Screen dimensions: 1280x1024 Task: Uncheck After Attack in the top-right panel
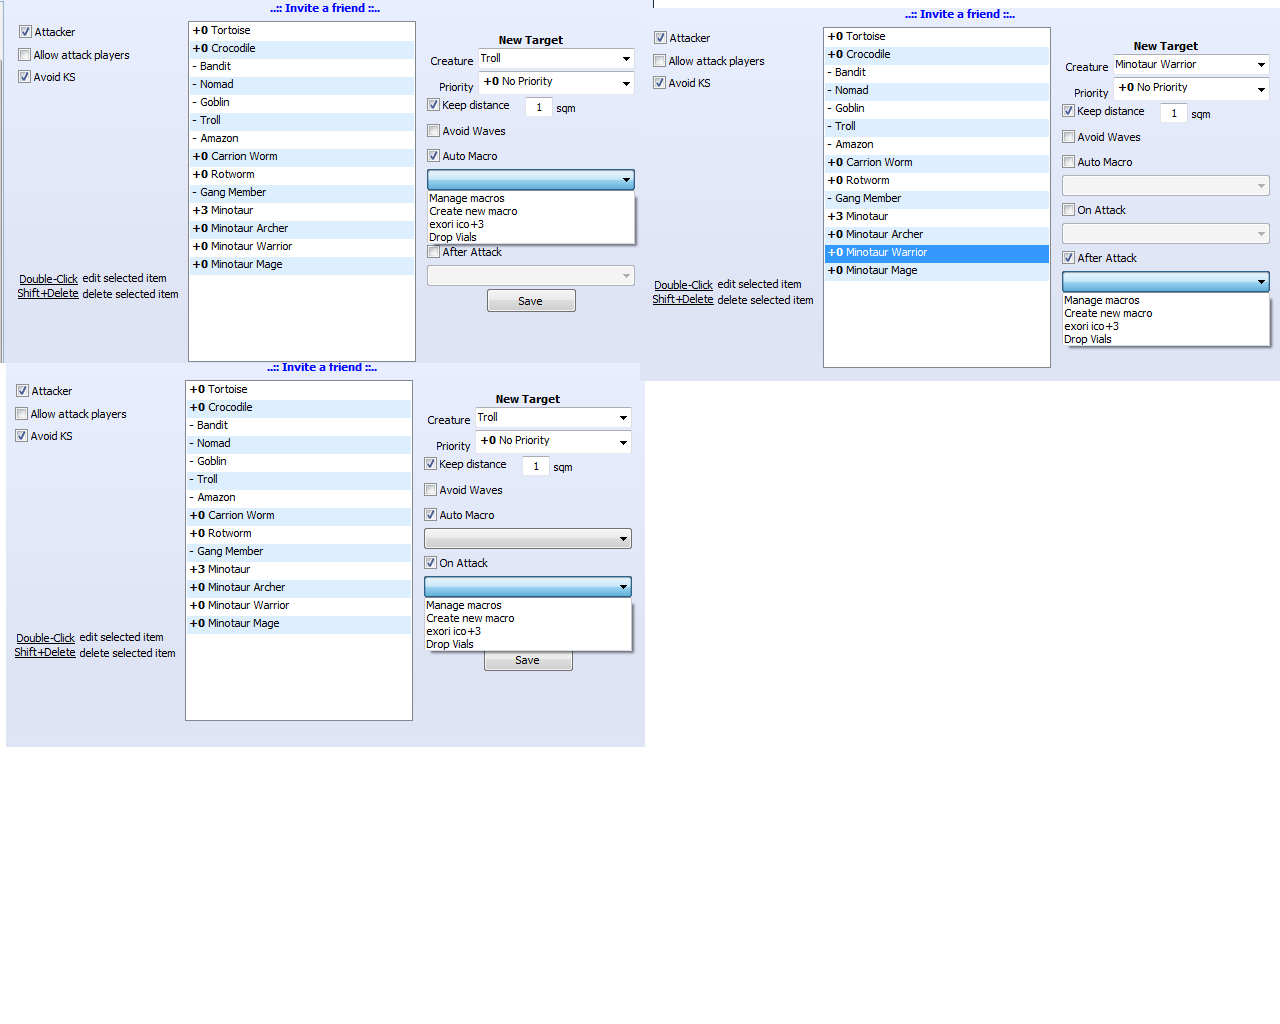[x=1069, y=258]
